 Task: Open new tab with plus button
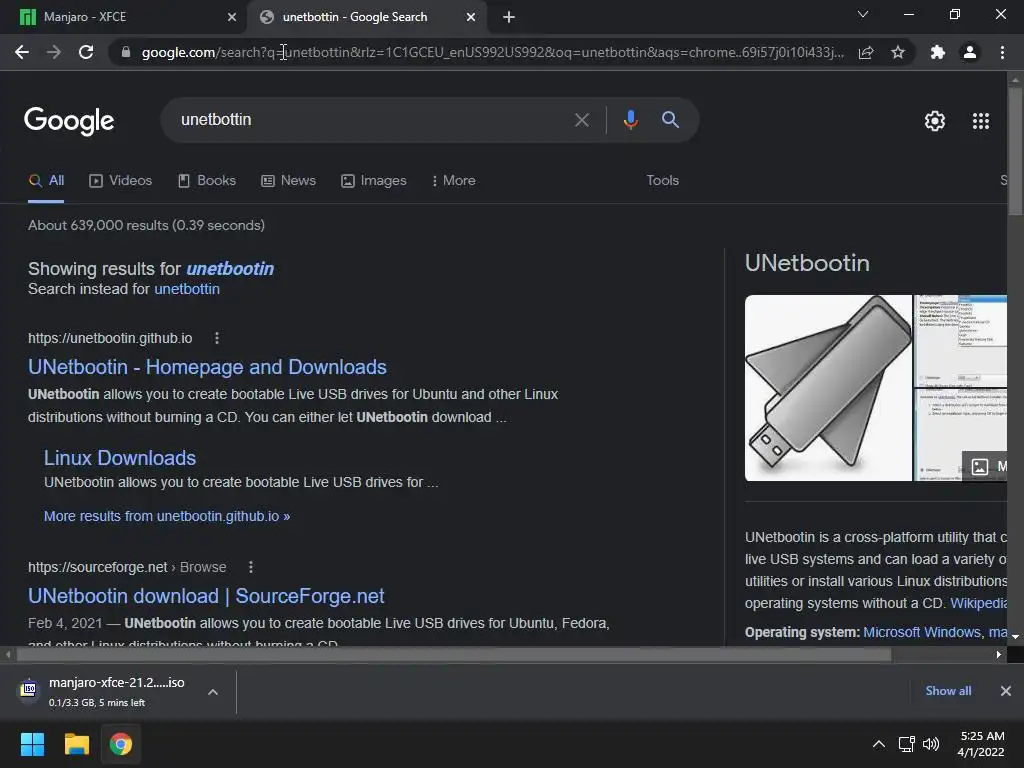pos(509,17)
